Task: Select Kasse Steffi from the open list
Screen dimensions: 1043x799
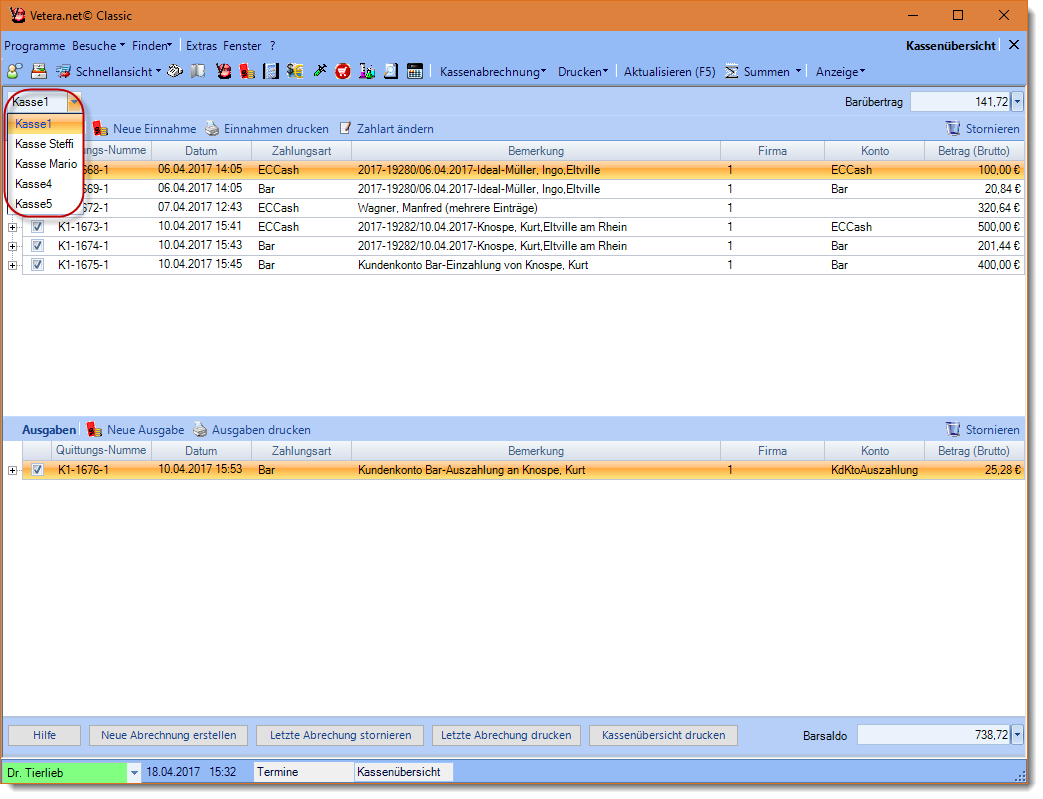Action: (x=44, y=144)
